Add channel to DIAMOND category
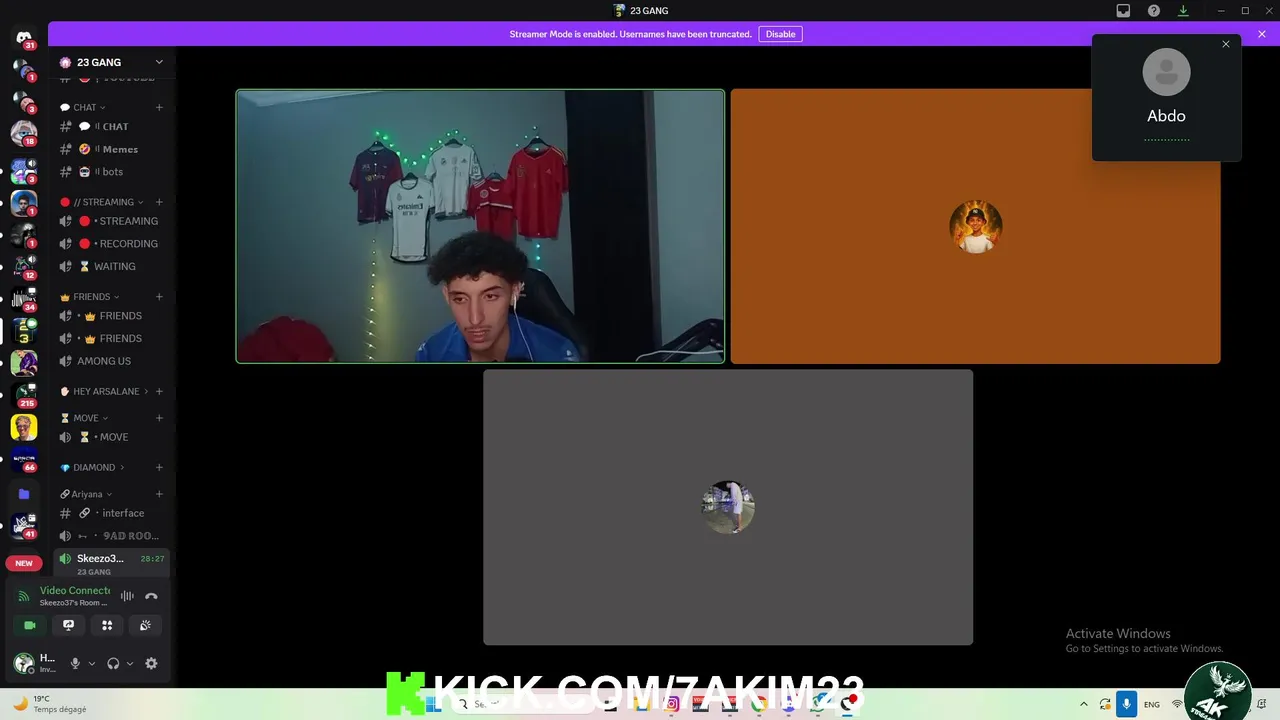This screenshot has width=1280, height=720. pos(159,467)
